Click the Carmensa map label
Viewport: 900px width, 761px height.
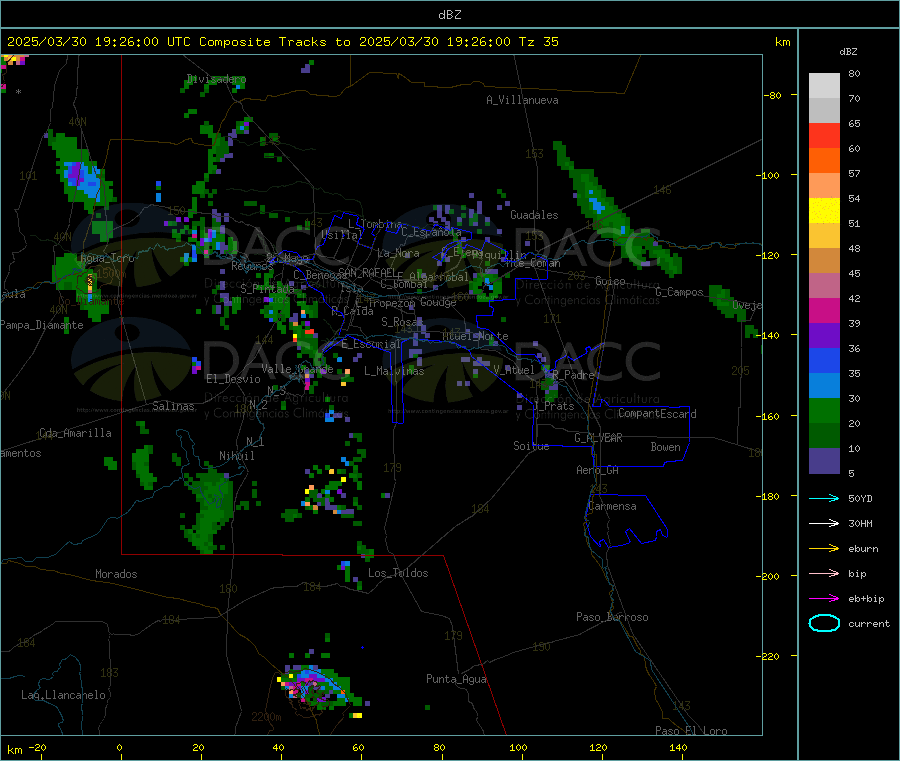pos(612,506)
